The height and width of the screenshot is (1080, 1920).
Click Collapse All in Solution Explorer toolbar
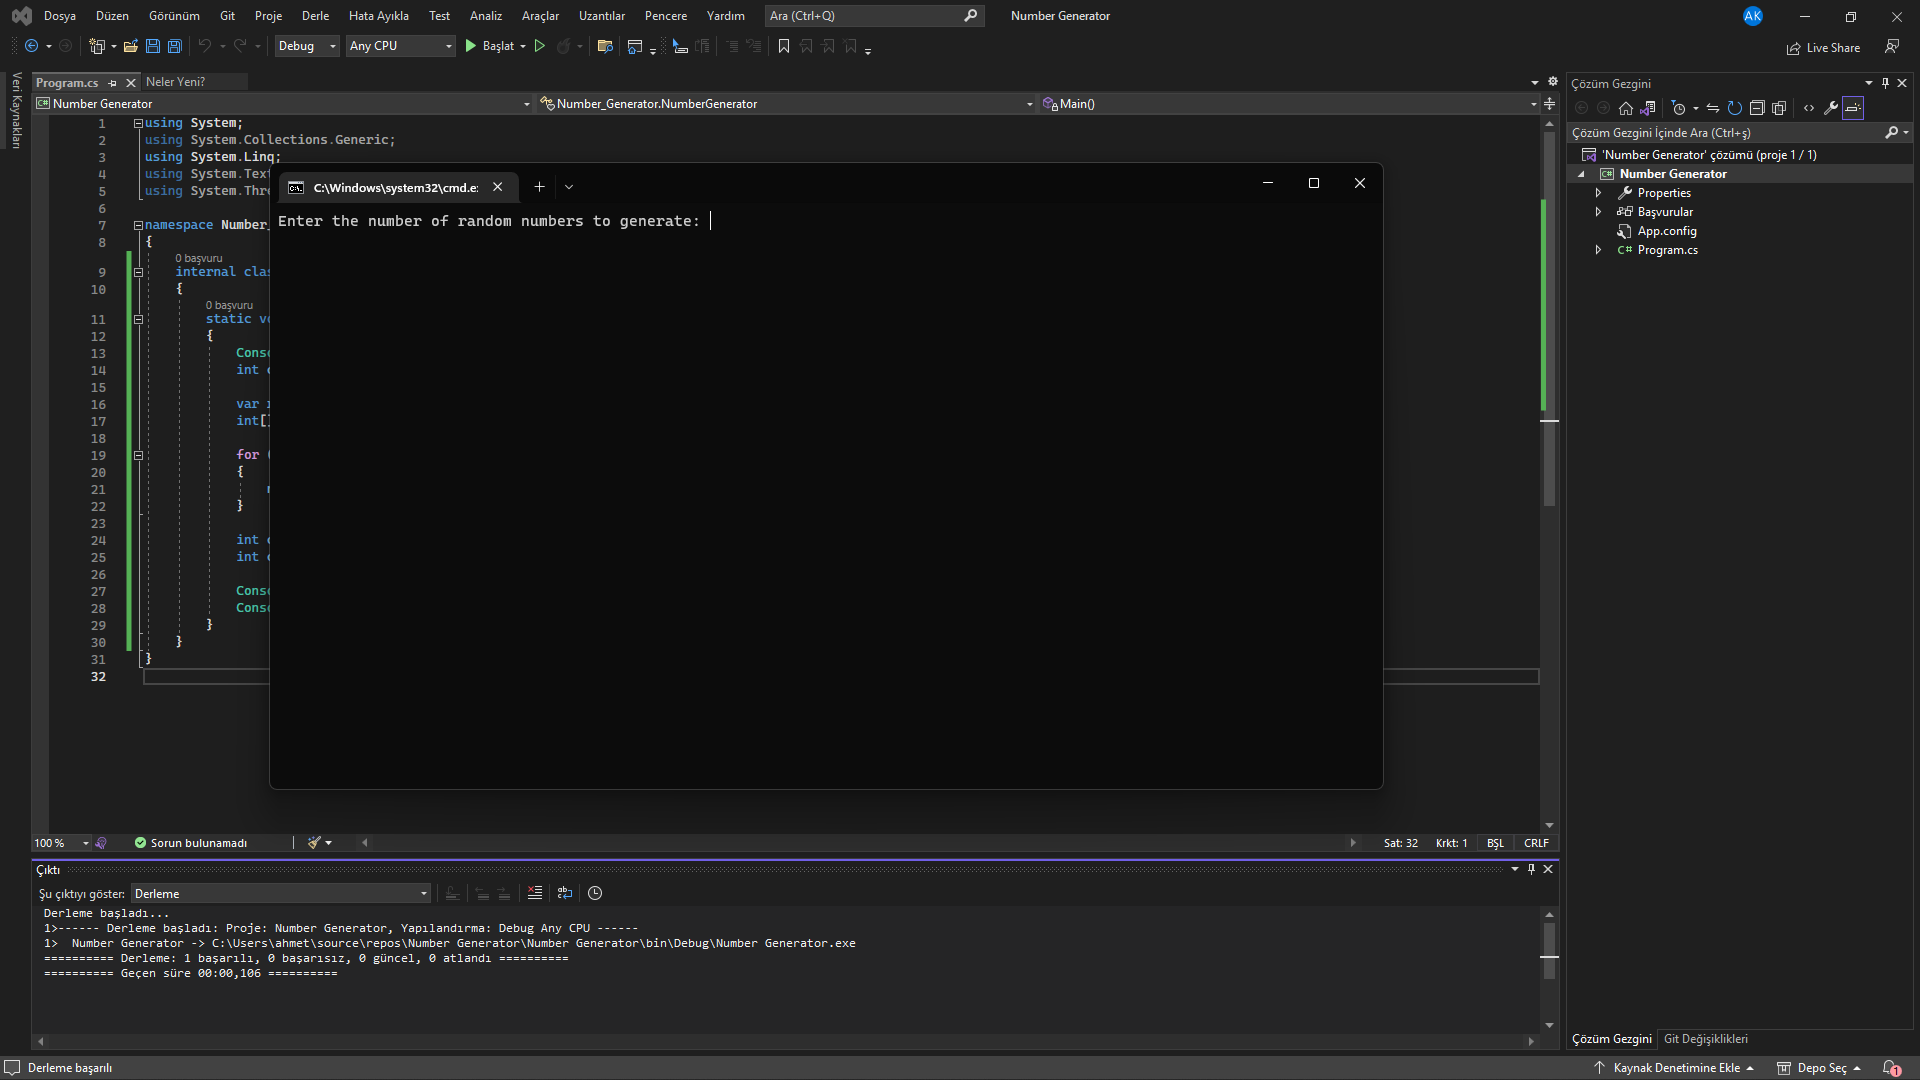1757,108
